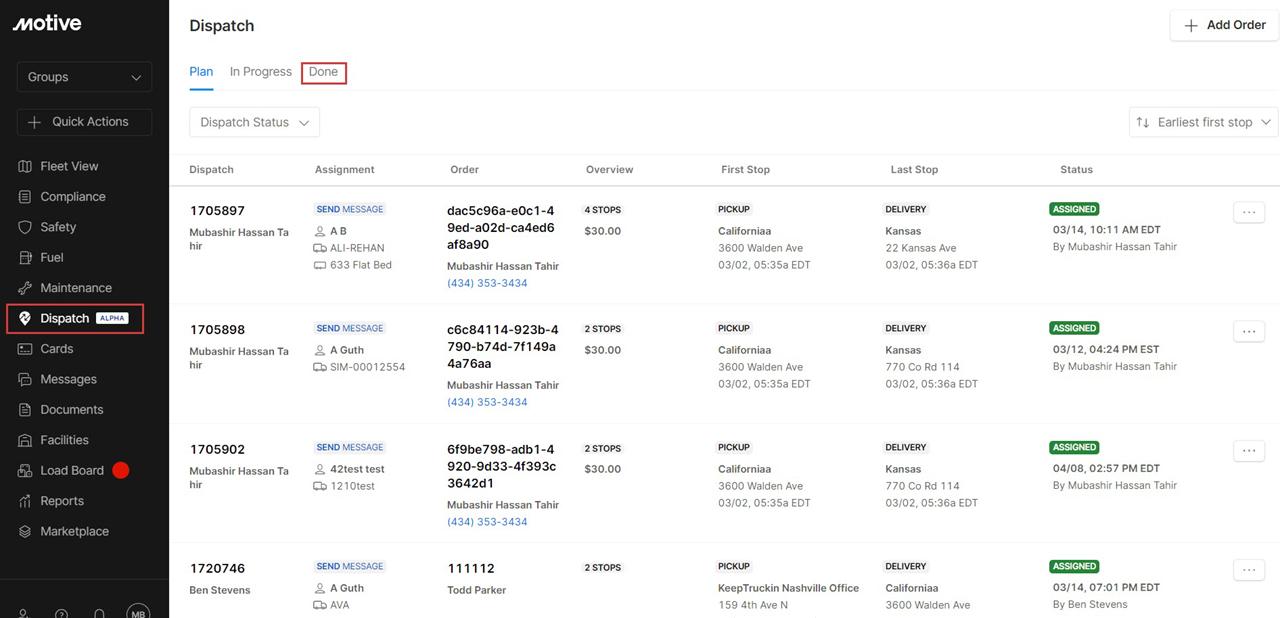Screen dimensions: 1280x618
Task: Open the Dispatch Status filter dropdown
Action: tap(254, 122)
